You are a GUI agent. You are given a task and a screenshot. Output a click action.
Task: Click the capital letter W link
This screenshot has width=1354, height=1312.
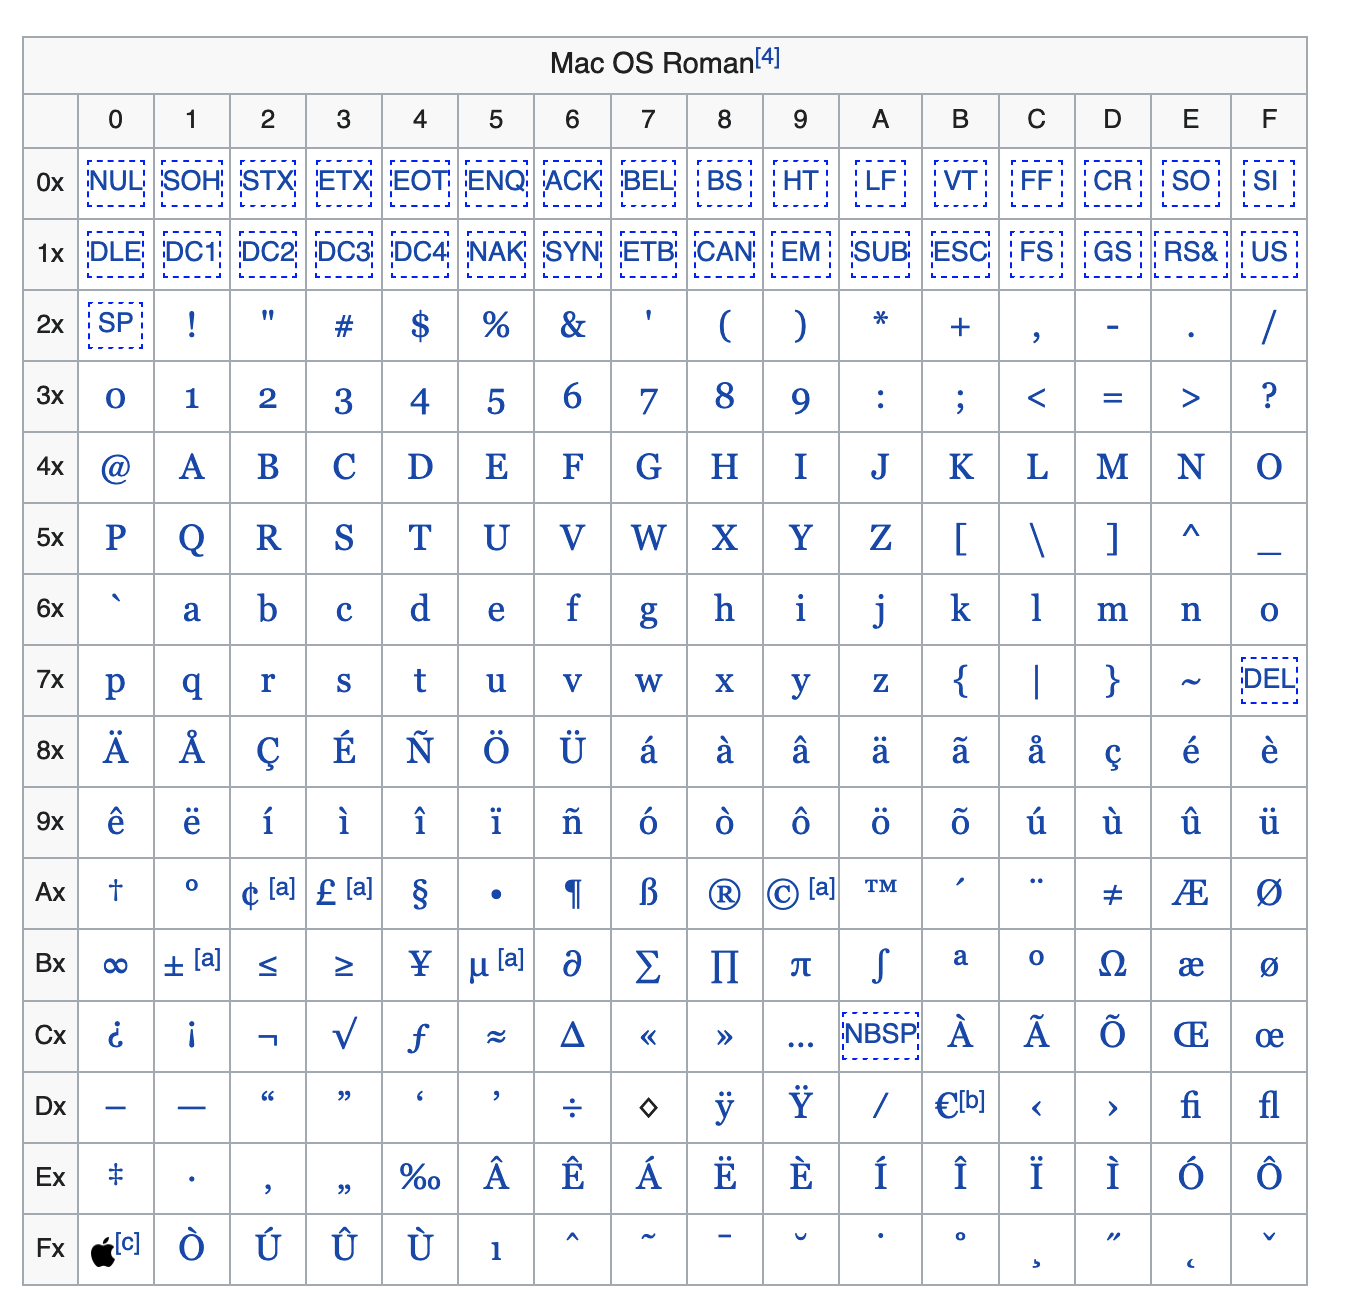(648, 538)
